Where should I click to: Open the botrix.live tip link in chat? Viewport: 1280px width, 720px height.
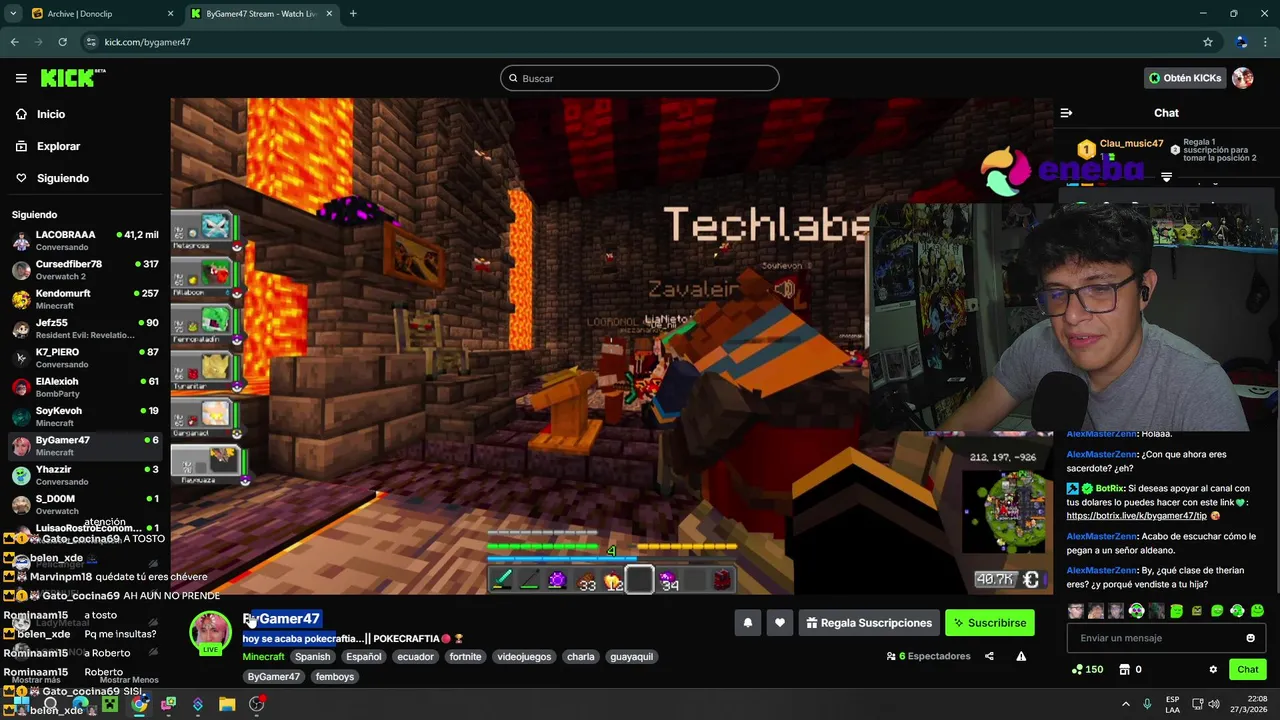pyautogui.click(x=1137, y=516)
